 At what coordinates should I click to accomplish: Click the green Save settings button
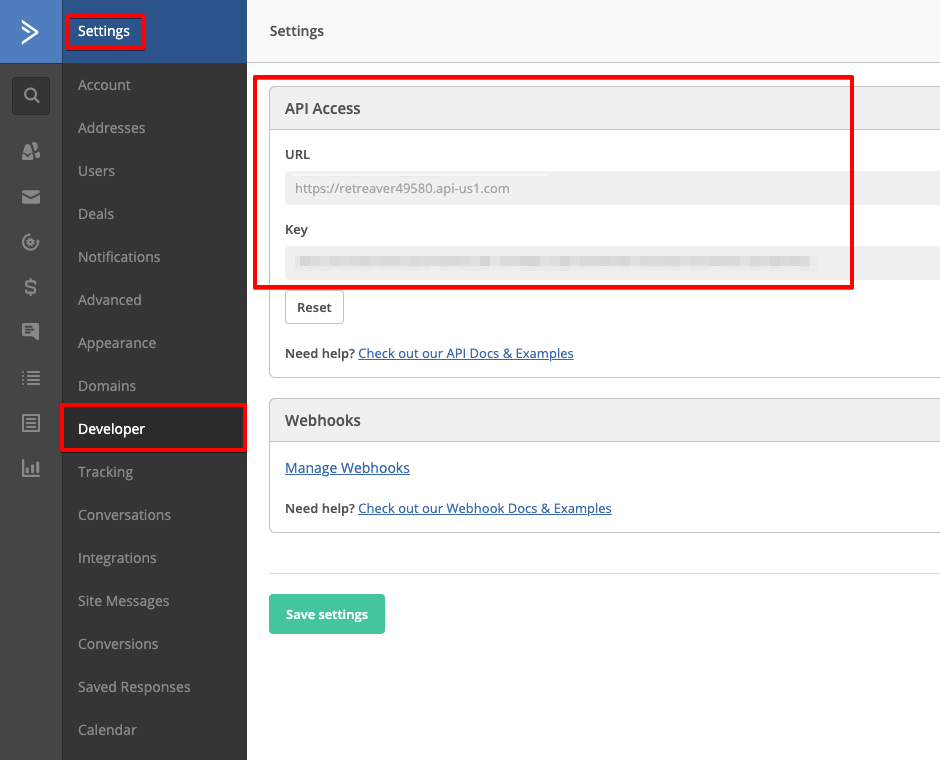326,614
